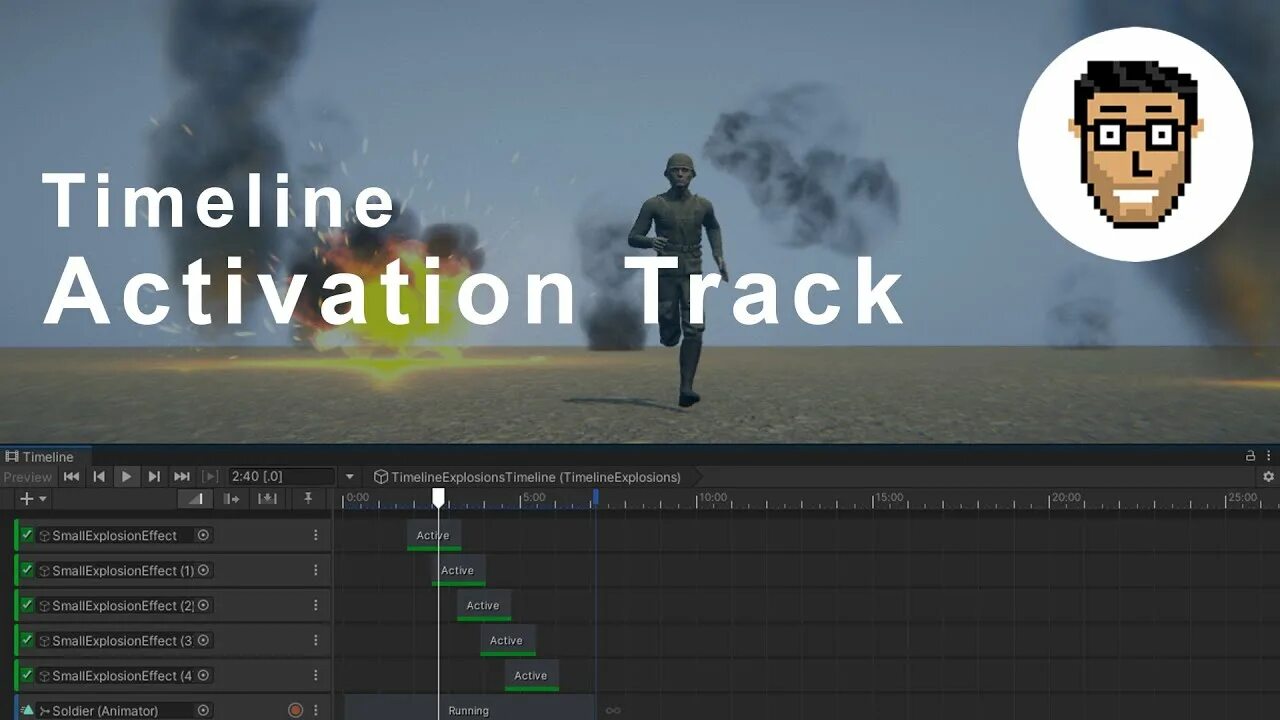Image resolution: width=1280 pixels, height=720 pixels.
Task: Step to the next frame
Action: 154,477
